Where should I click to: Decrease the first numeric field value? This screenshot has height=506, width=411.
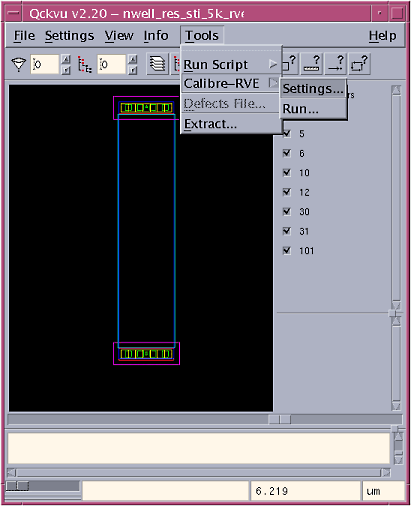pos(66,70)
